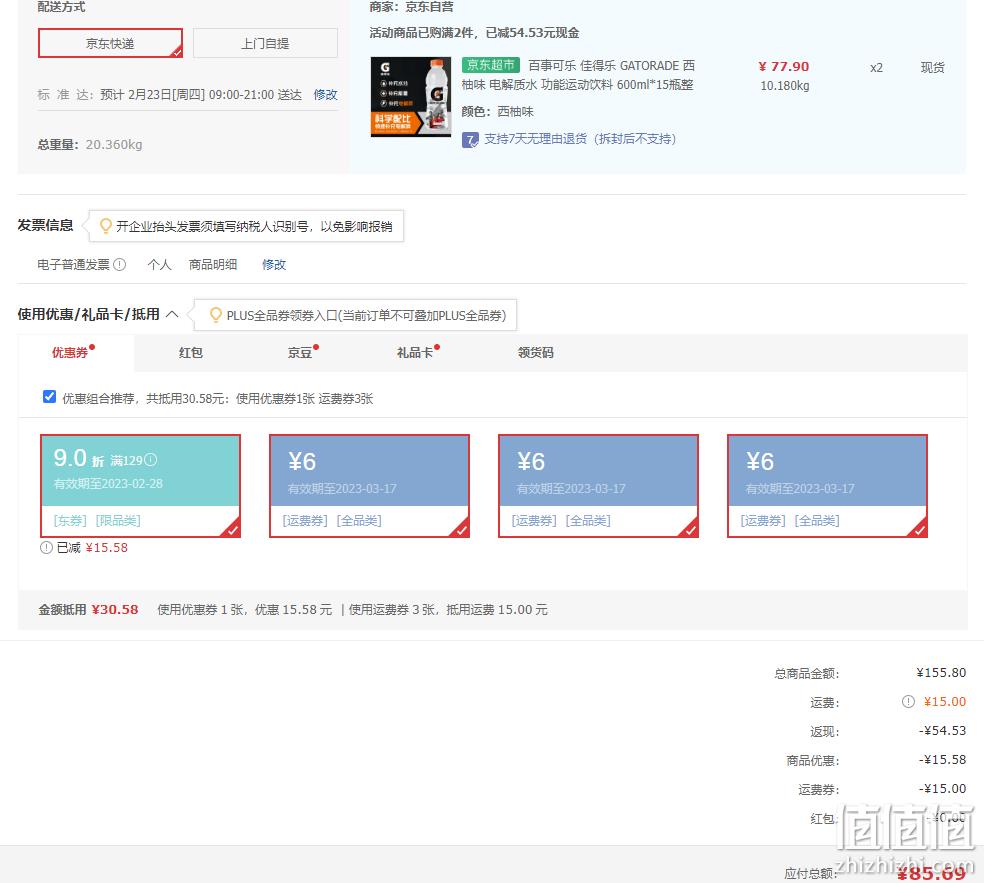Click the 京东超市 green tag
The width and height of the screenshot is (984, 883).
pyautogui.click(x=491, y=65)
